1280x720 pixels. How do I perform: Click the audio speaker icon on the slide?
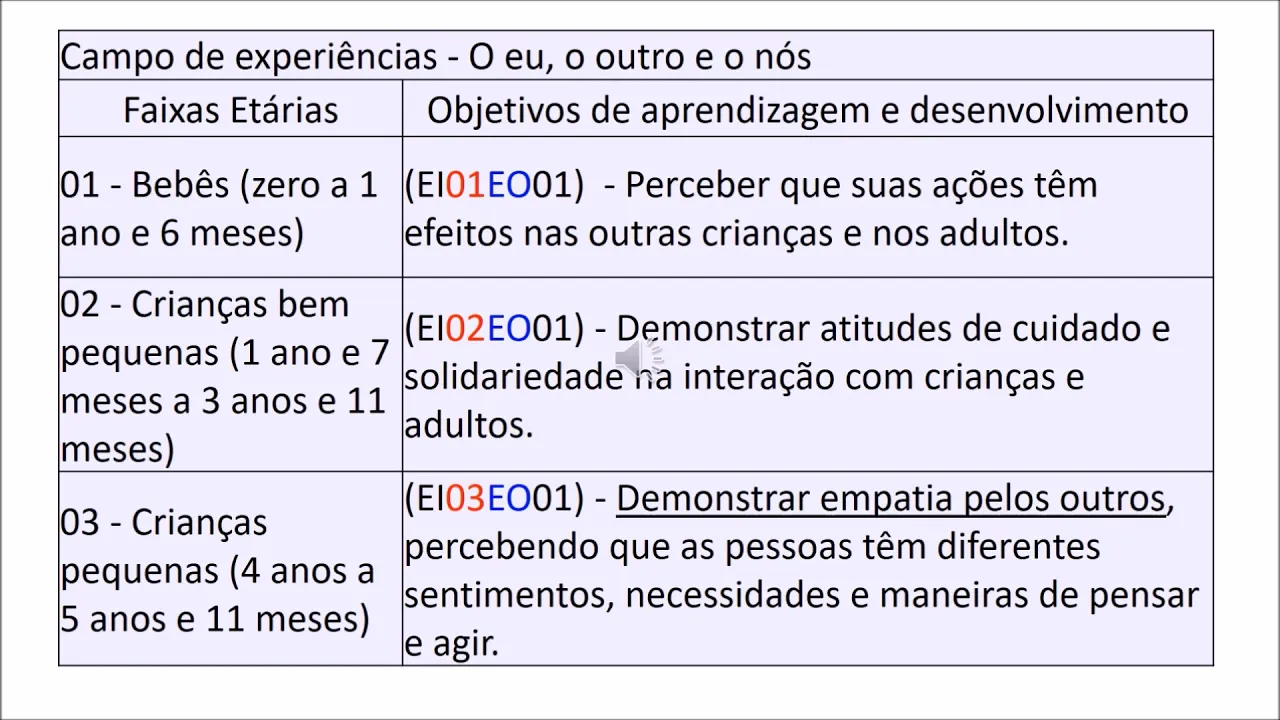638,358
